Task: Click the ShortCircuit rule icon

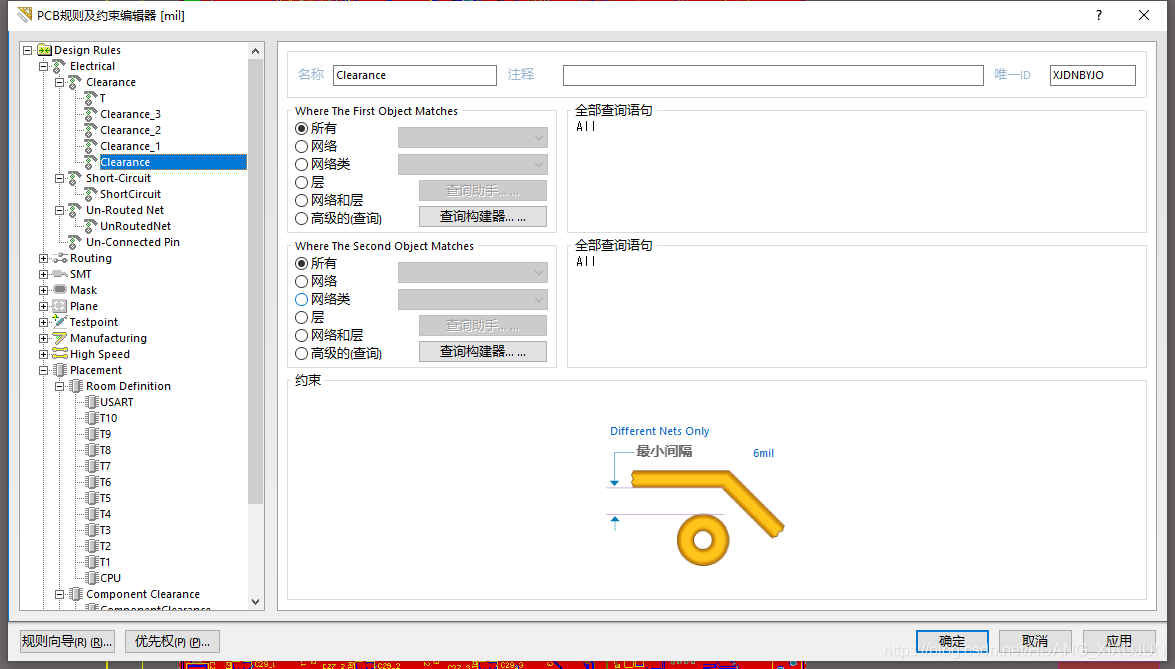Action: coord(91,194)
